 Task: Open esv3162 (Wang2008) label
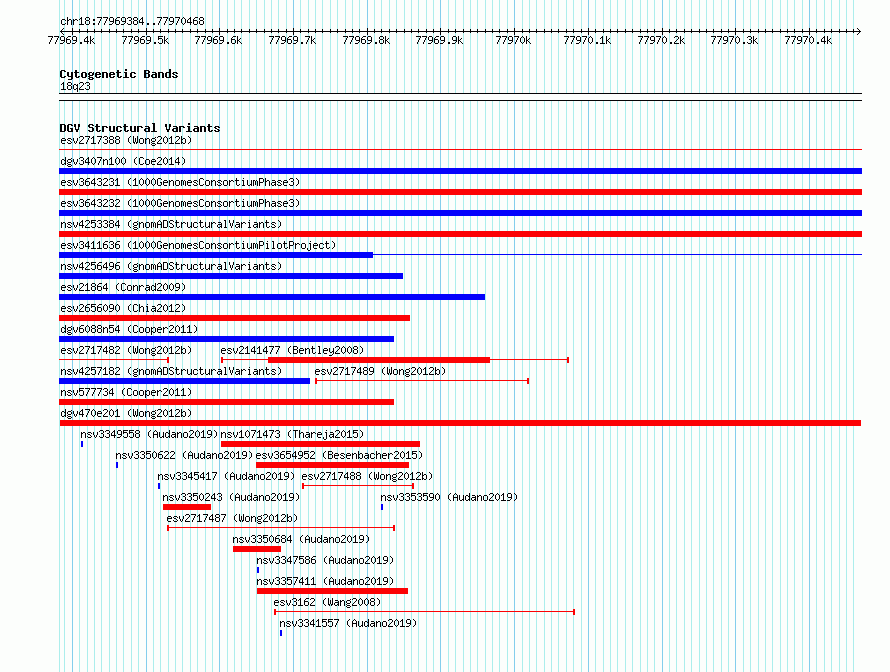pyautogui.click(x=327, y=602)
